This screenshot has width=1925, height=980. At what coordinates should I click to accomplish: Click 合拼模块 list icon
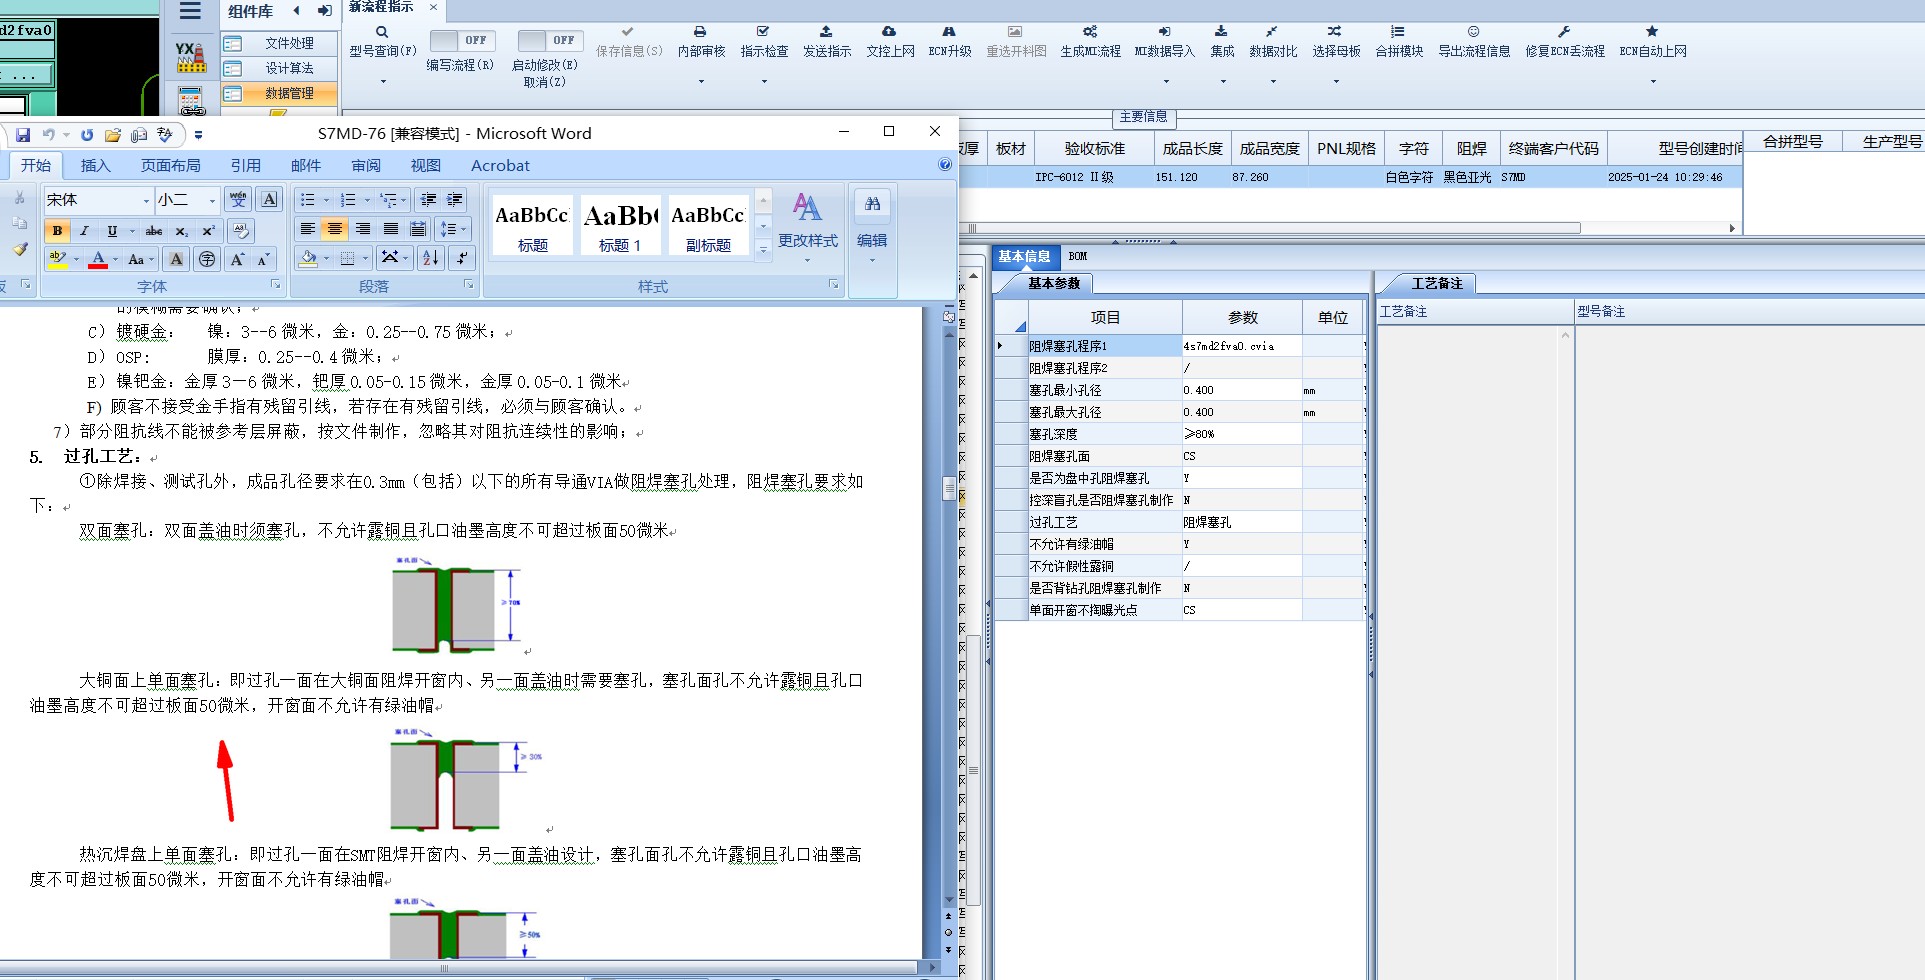[x=1398, y=32]
